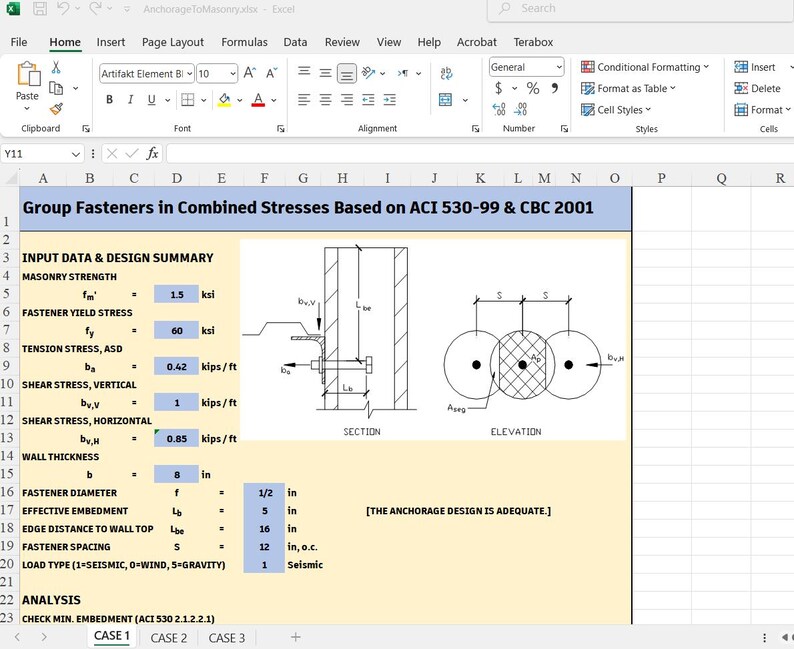Viewport: 794px width, 649px height.
Task: Open the Page Layout tab
Action: pyautogui.click(x=173, y=42)
